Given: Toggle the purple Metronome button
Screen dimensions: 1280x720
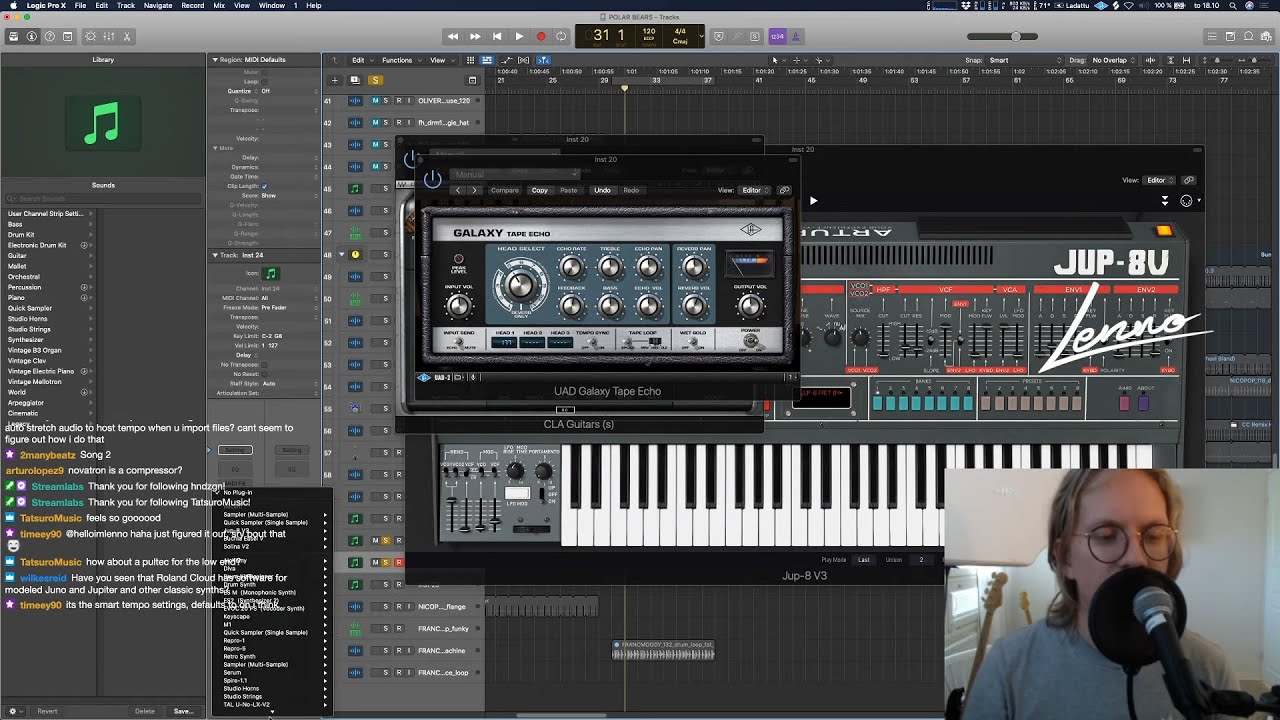Looking at the screenshot, I should [x=796, y=36].
